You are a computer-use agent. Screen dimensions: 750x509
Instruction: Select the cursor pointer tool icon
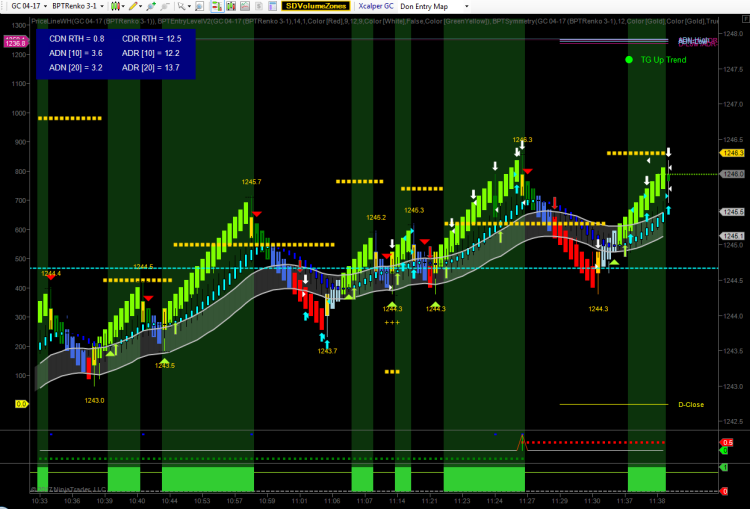[181, 6]
